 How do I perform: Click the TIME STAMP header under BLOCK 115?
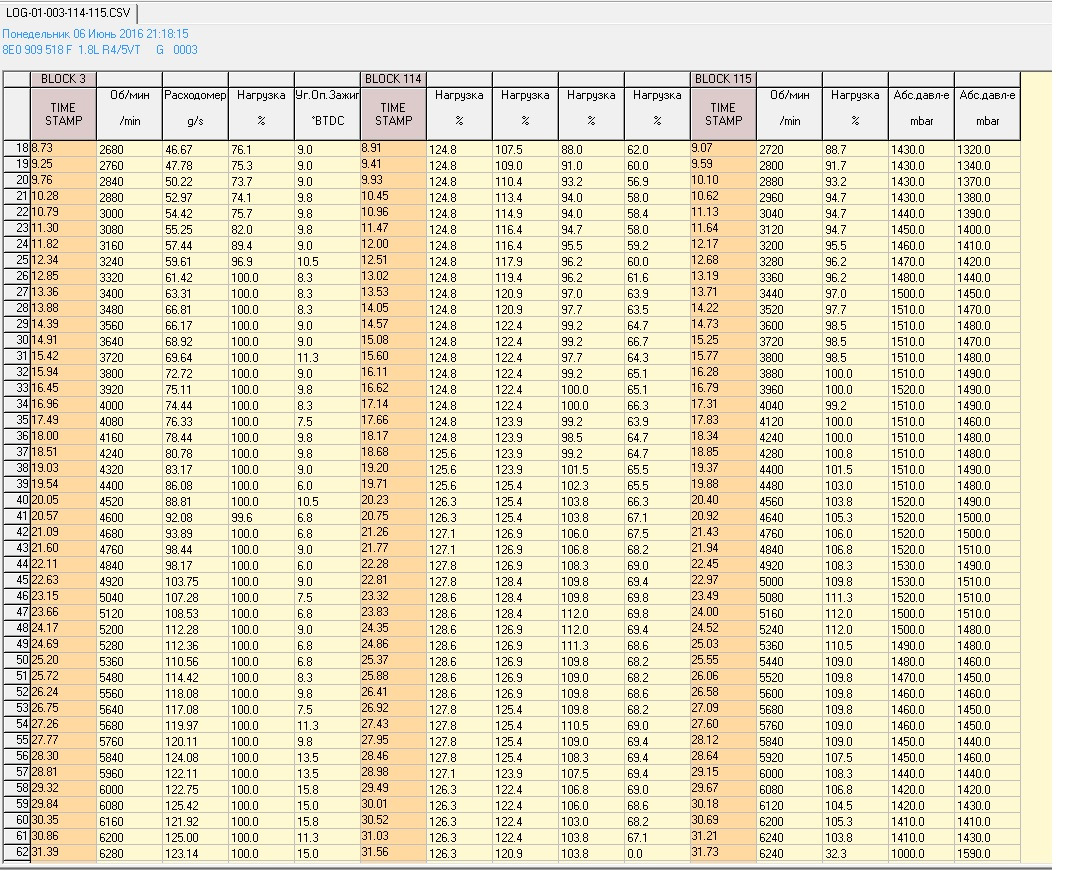click(723, 114)
